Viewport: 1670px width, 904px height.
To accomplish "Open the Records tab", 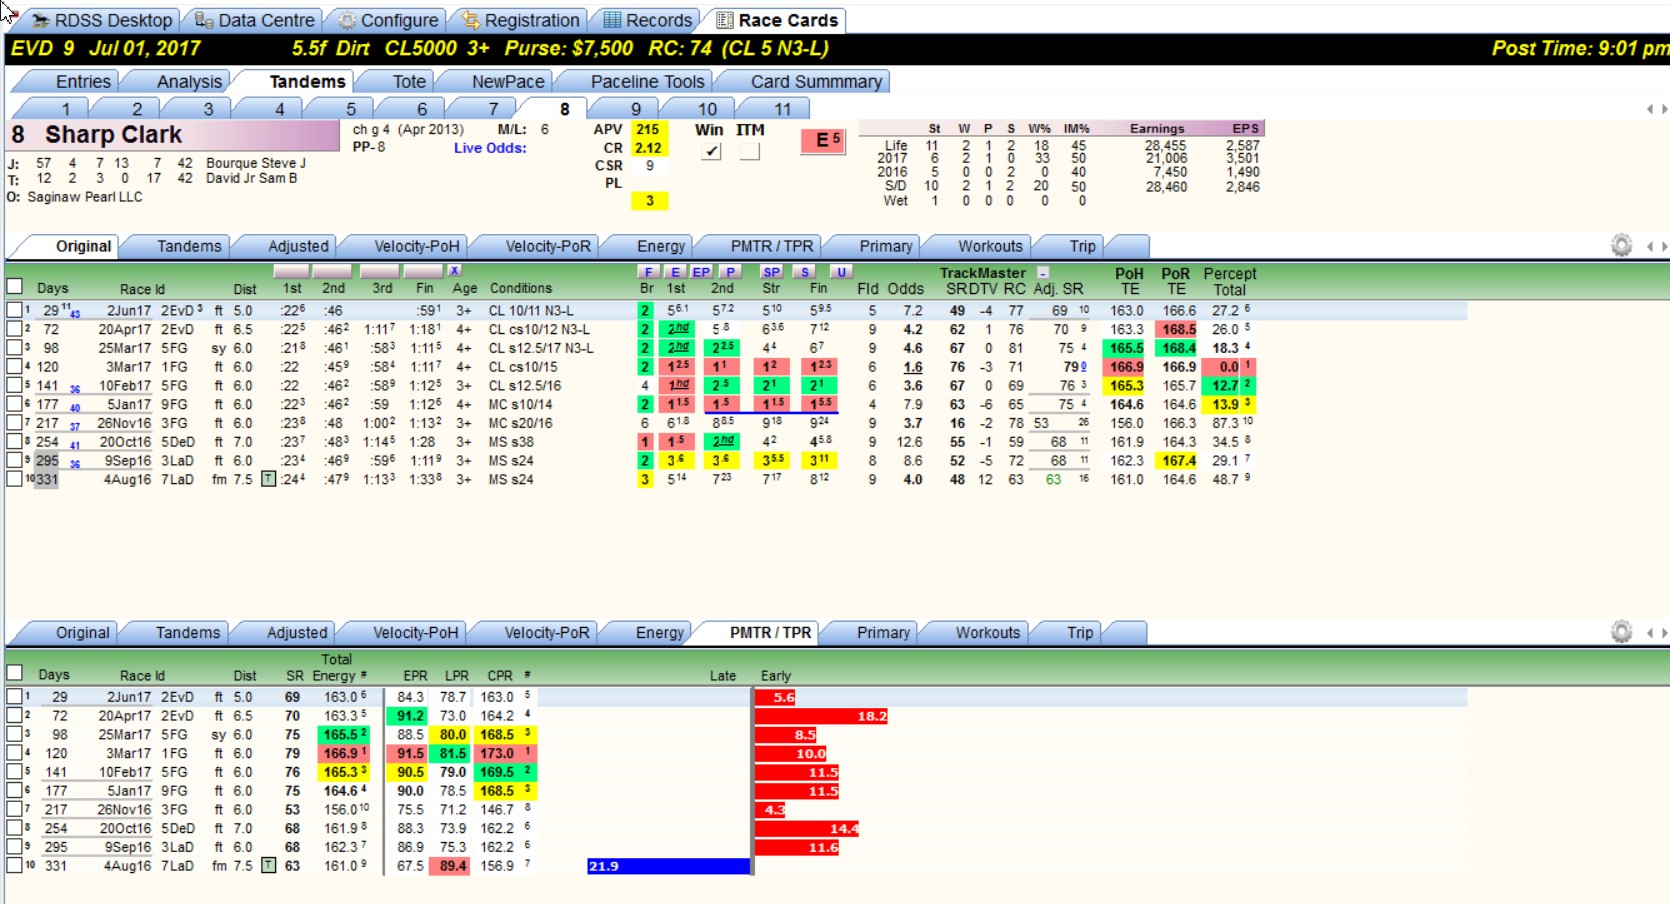I will [647, 20].
